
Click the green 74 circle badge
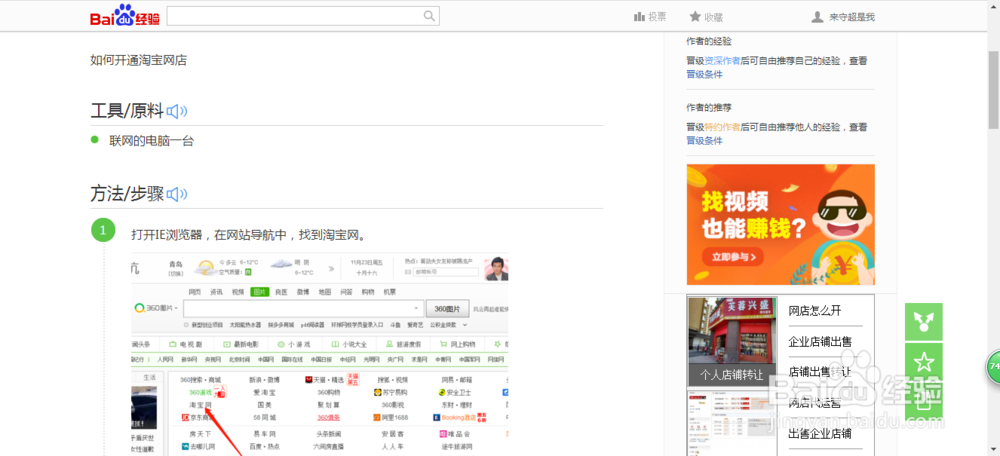[994, 367]
